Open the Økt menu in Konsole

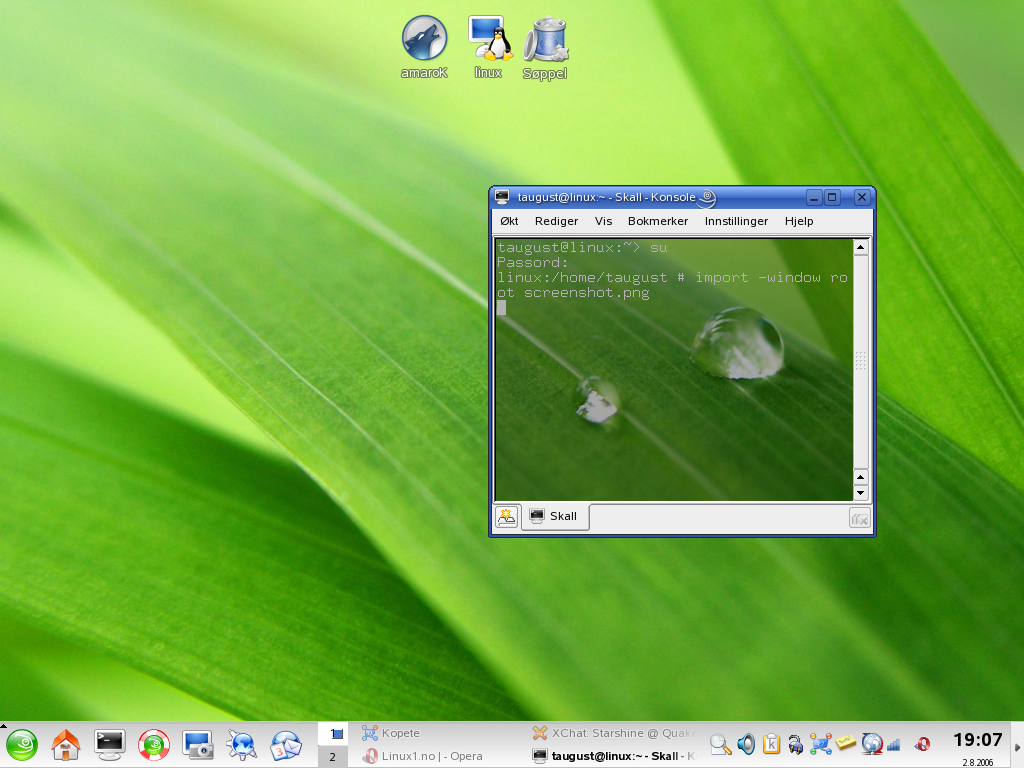click(510, 221)
